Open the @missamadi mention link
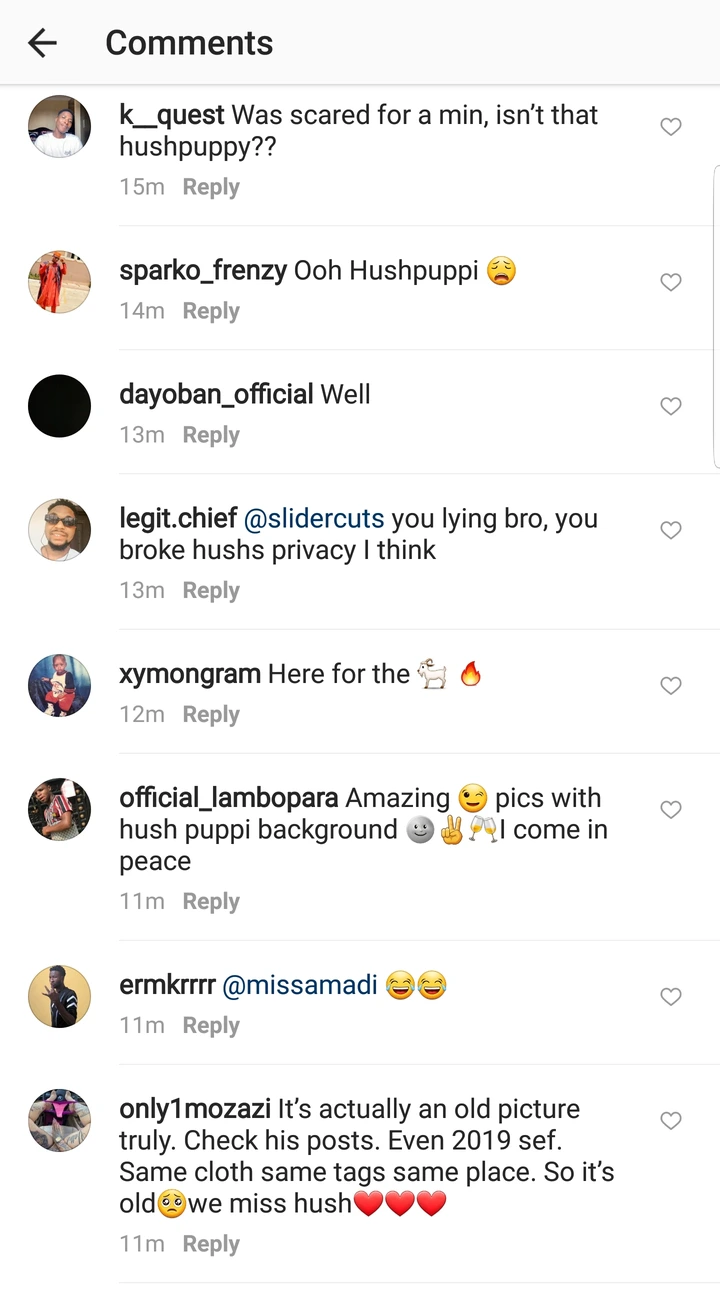This screenshot has height=1294, width=720. [300, 985]
